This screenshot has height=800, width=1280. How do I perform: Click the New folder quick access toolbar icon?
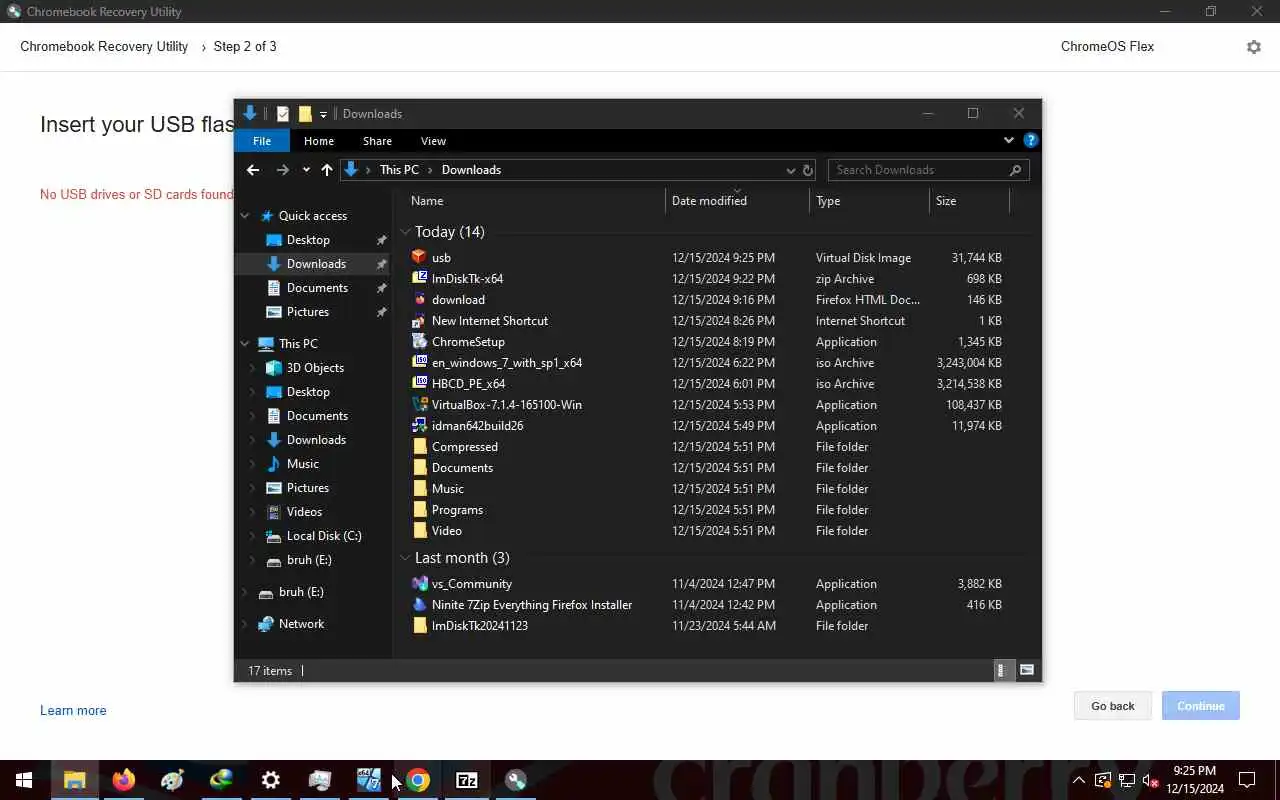click(x=305, y=114)
